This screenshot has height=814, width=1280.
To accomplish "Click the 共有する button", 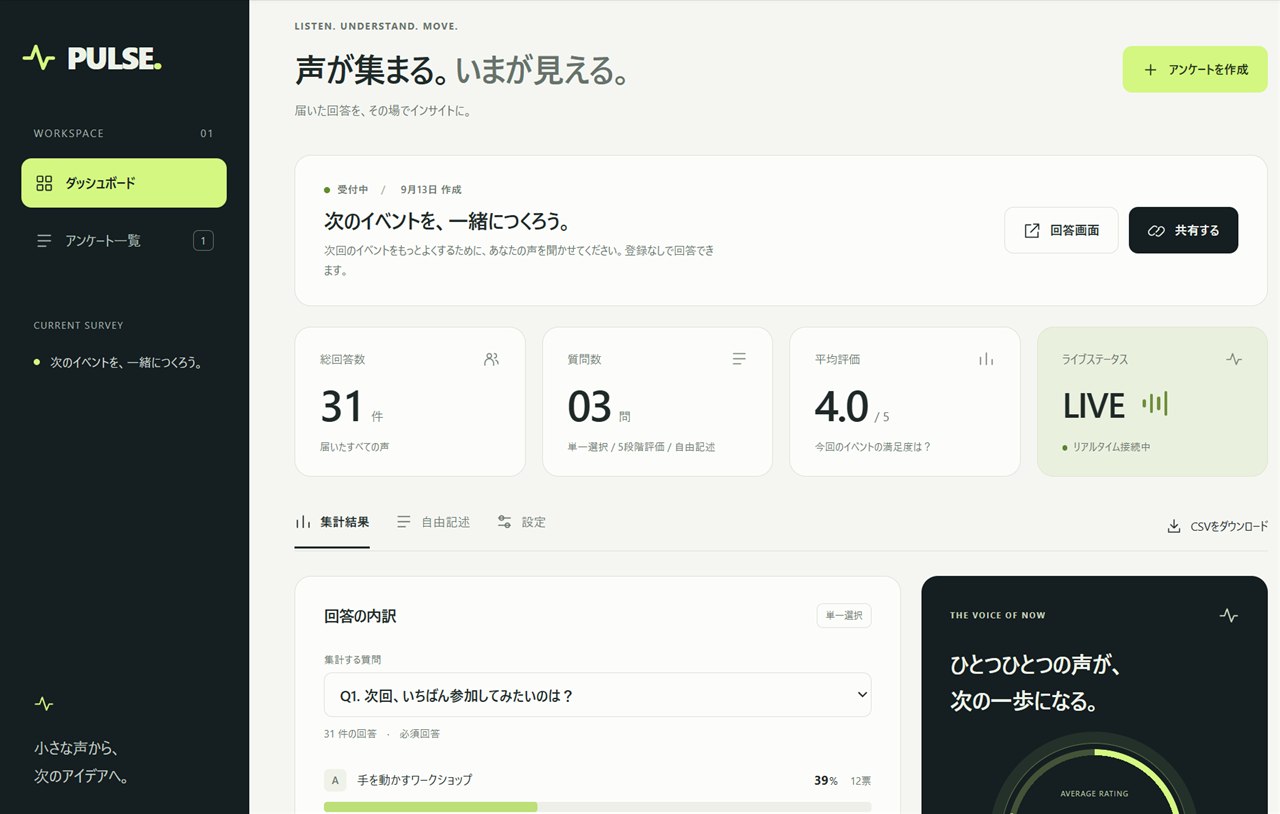I will click(x=1183, y=231).
